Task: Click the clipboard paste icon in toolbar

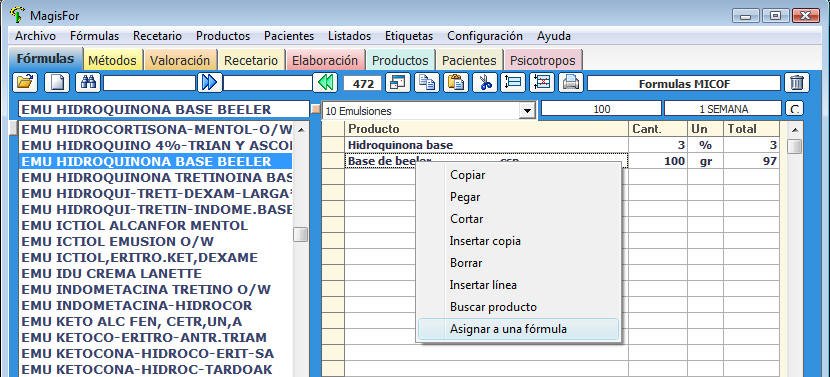Action: (x=456, y=83)
